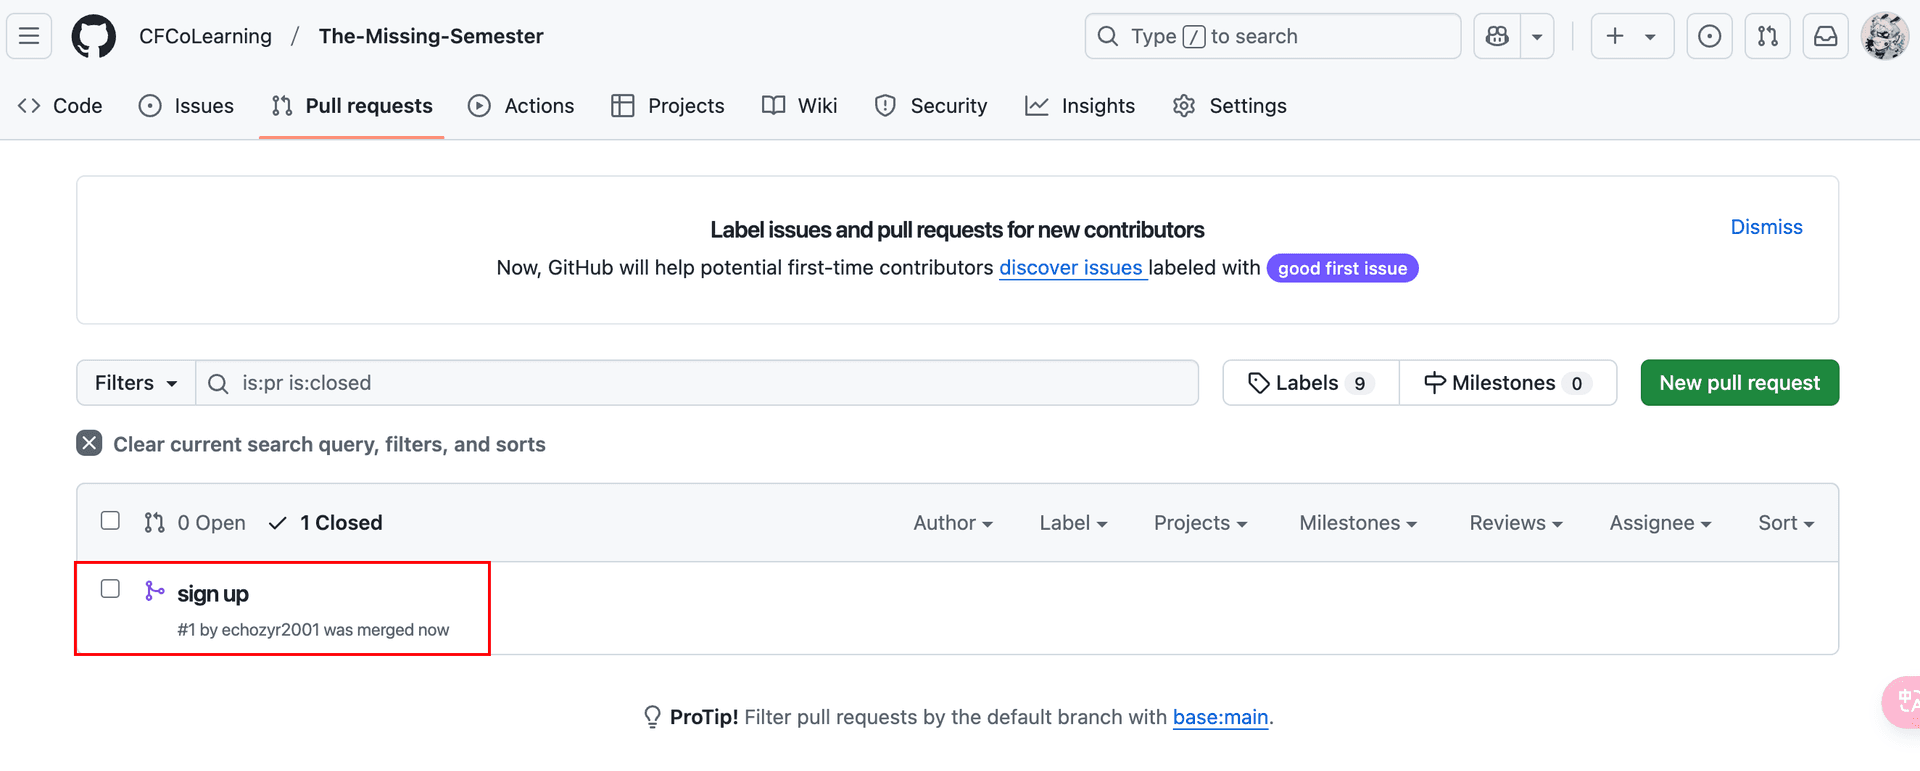Image resolution: width=1920 pixels, height=771 pixels.
Task: Open the issues icon in header
Action: tap(1709, 36)
